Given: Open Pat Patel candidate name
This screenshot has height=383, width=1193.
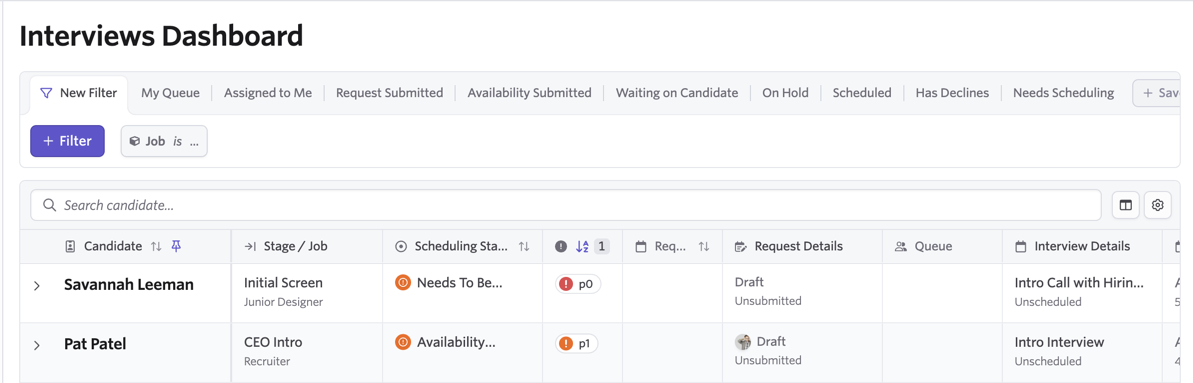Looking at the screenshot, I should coord(95,344).
